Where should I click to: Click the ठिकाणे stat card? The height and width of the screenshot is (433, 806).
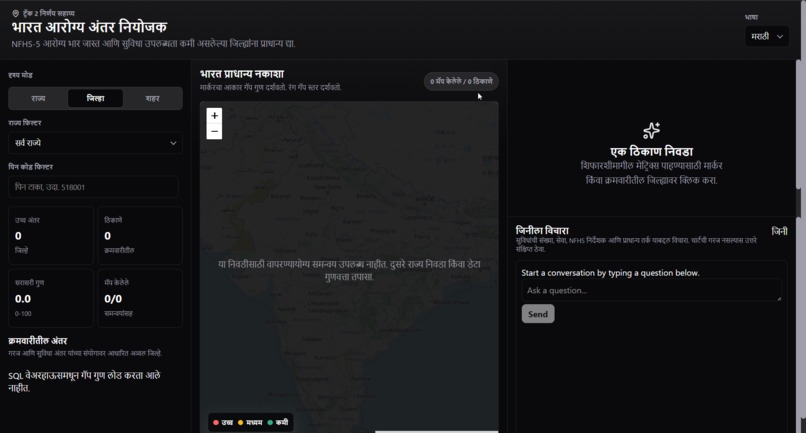pos(140,236)
